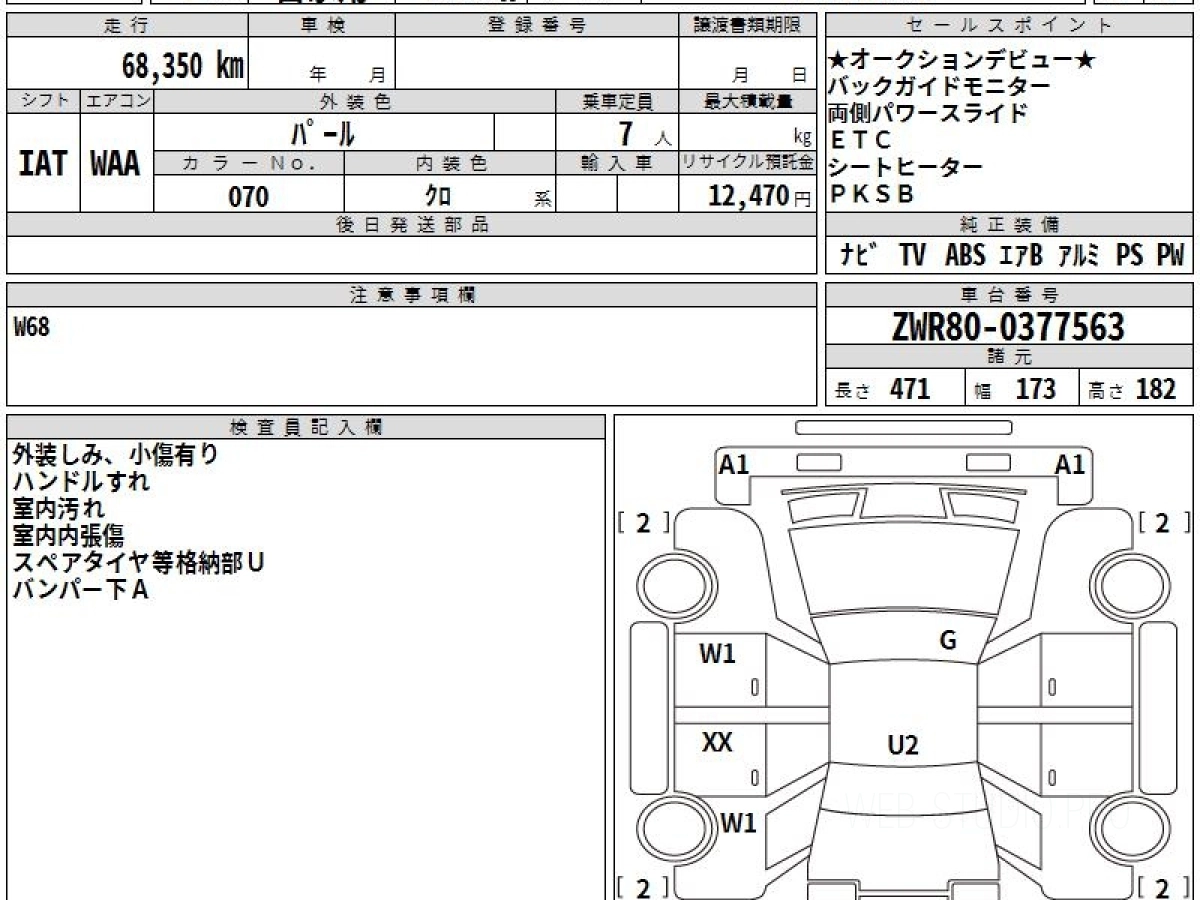
Task: Select the TV equipment label
Action: [912, 256]
